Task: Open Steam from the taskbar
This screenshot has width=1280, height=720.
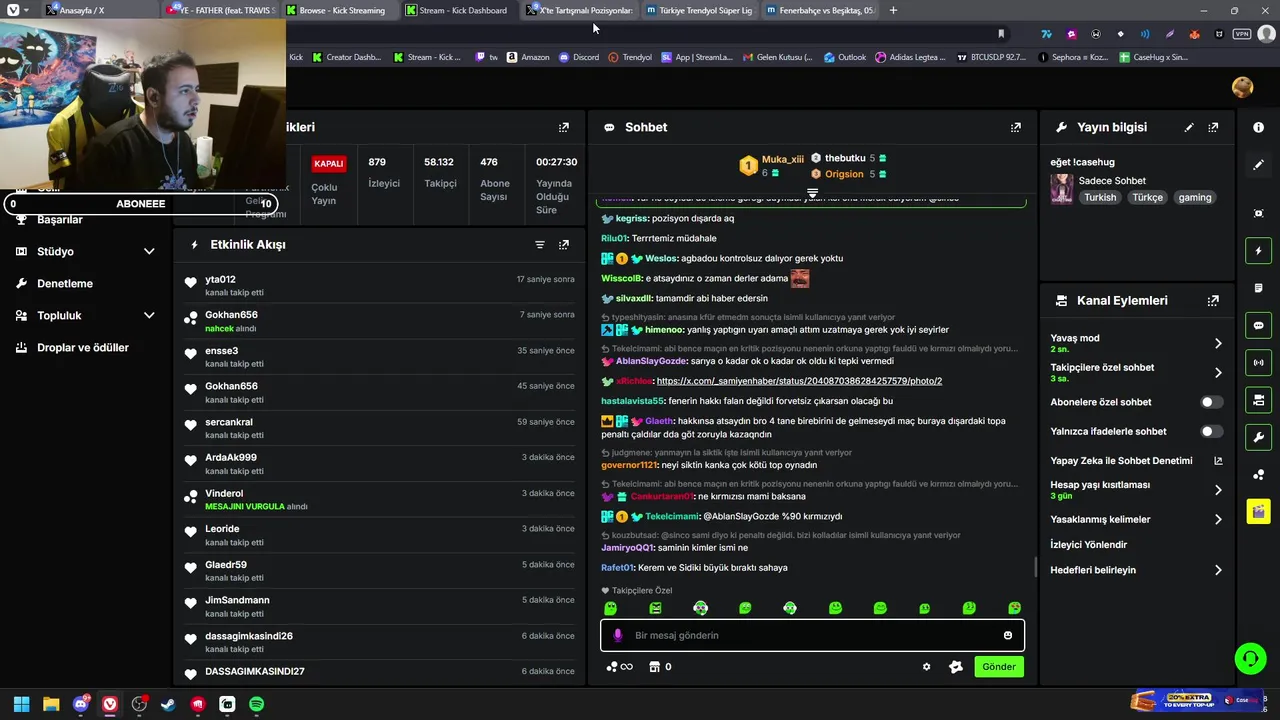Action: 168,704
